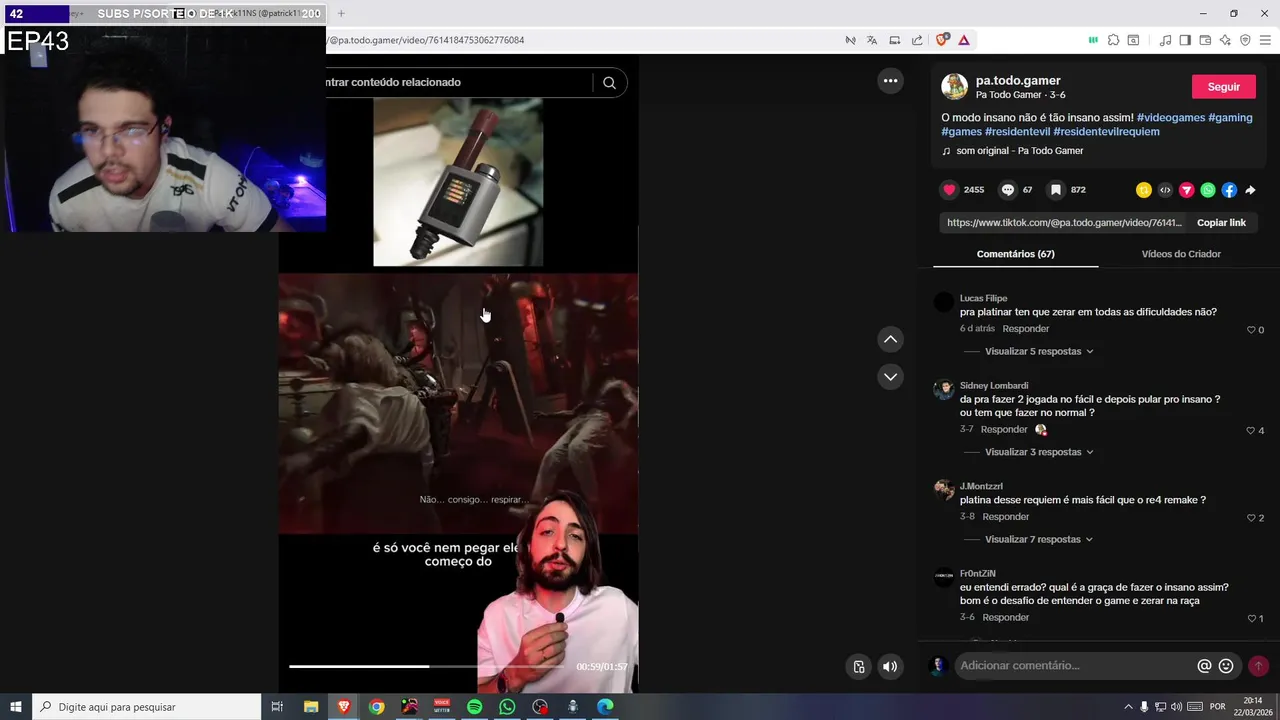This screenshot has width=1280, height=720.
Task: Show hidden system tray icons chevron
Action: 1128,707
